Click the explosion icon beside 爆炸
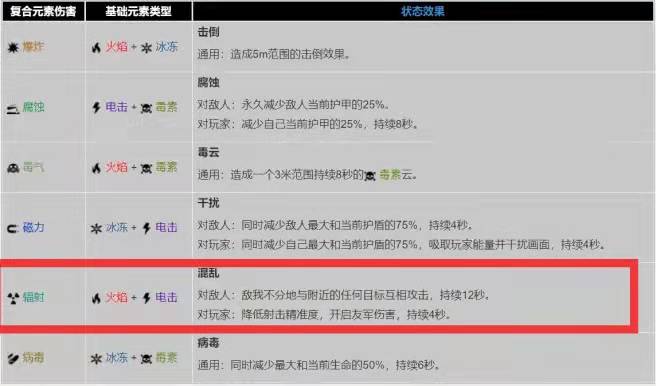Image resolution: width=656 pixels, height=386 pixels. (x=13, y=47)
